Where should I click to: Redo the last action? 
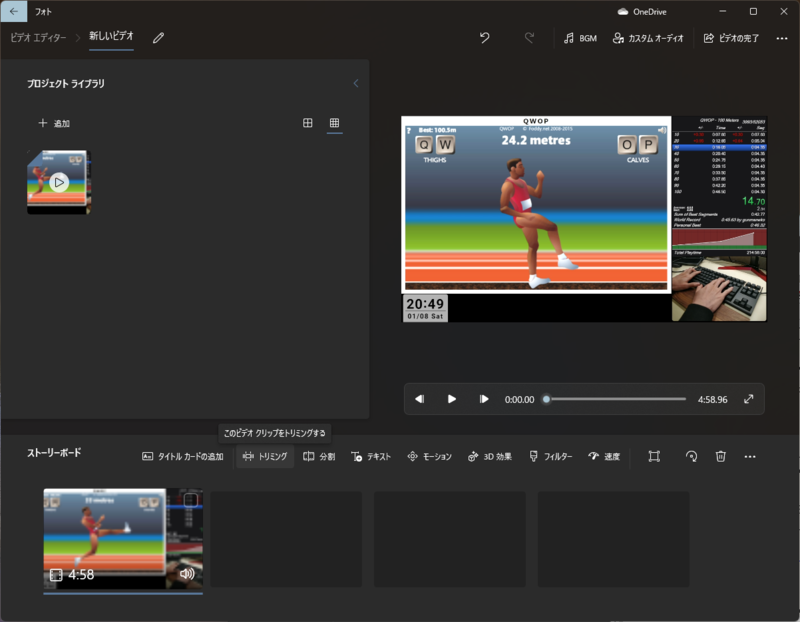[529, 38]
